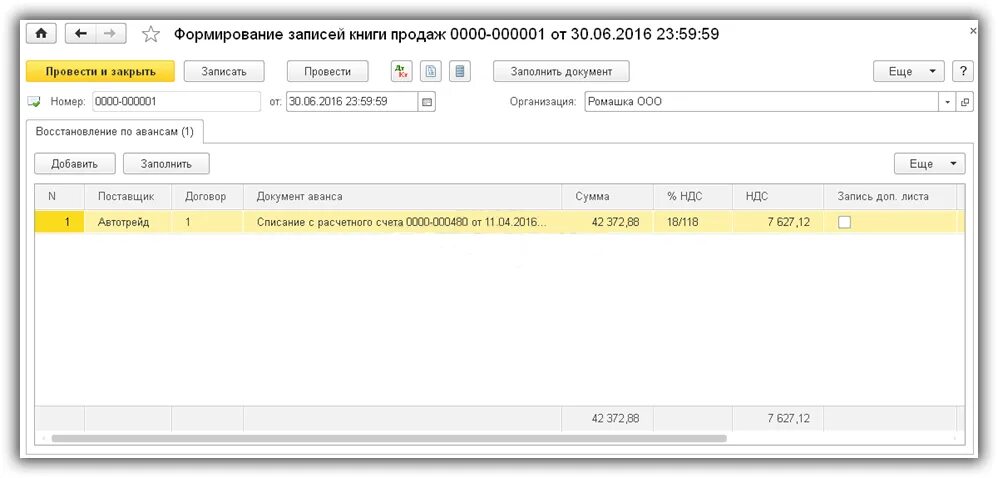998x478 pixels.
Task: Click the Документ аванса column header
Action: tap(402, 197)
